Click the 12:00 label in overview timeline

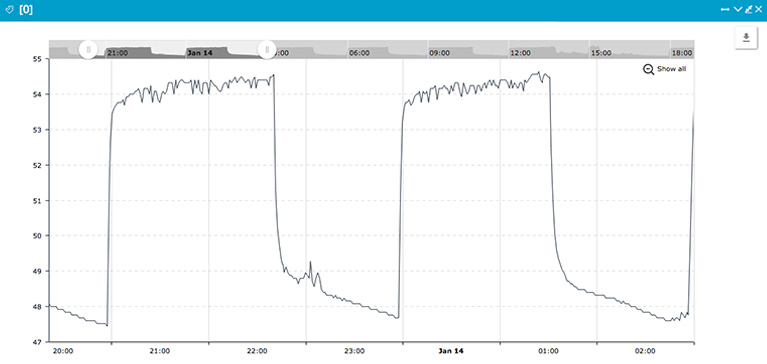(x=520, y=53)
